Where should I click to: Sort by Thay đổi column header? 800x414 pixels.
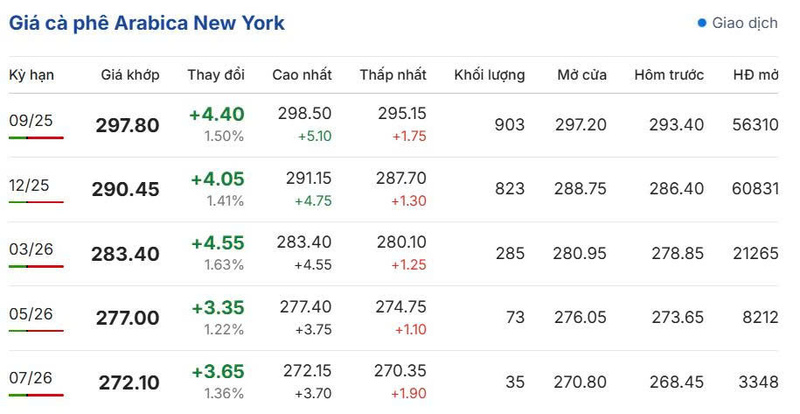[216, 75]
